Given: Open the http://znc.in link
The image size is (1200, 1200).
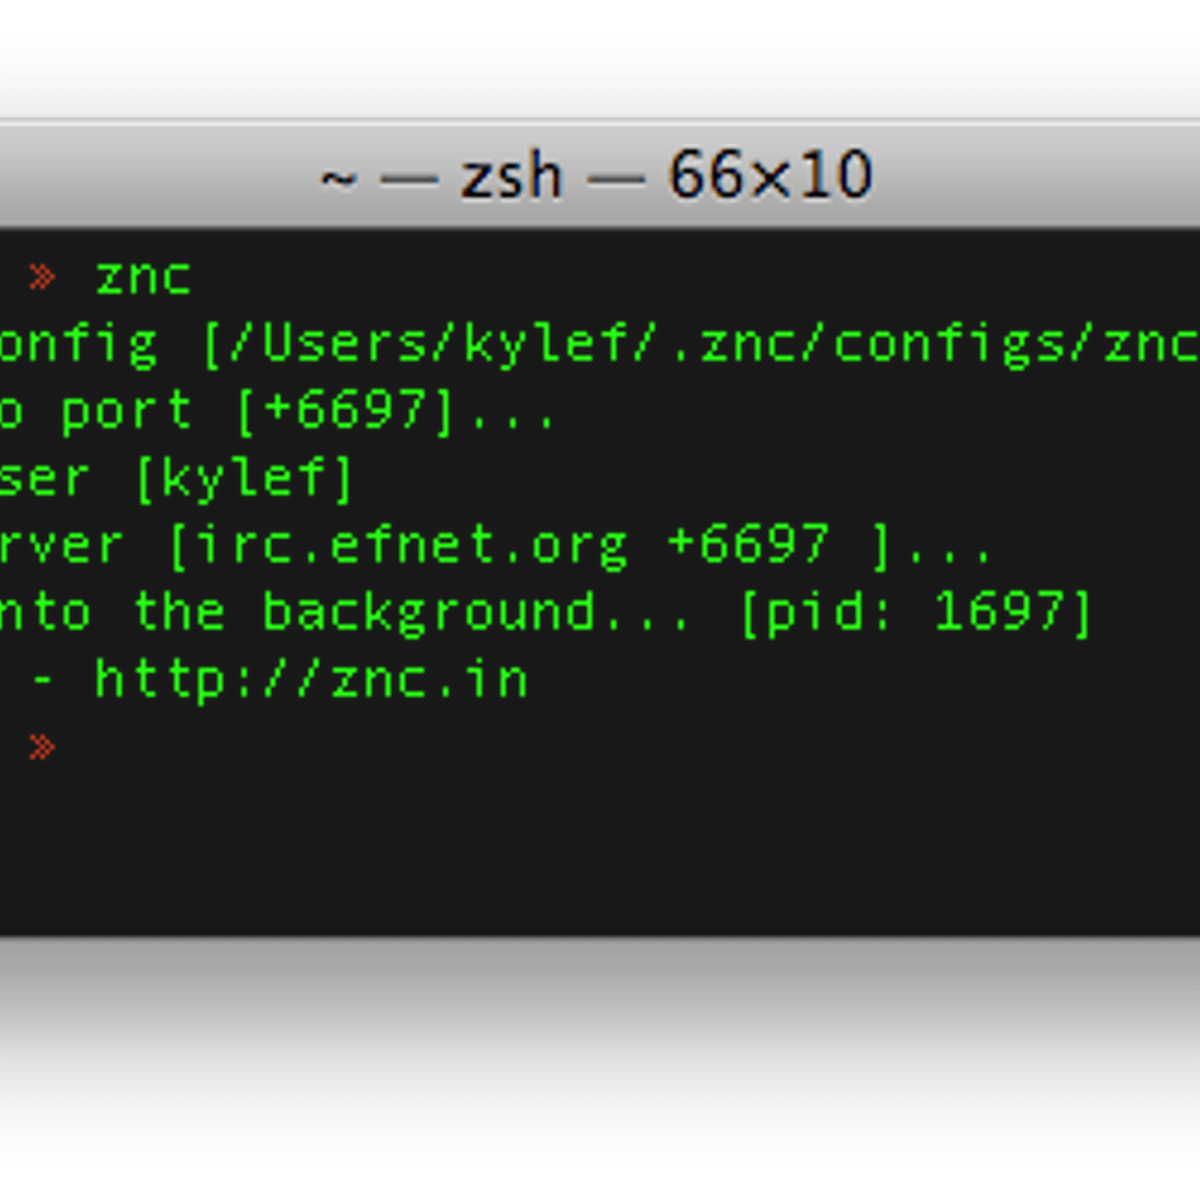Looking at the screenshot, I should [310, 680].
